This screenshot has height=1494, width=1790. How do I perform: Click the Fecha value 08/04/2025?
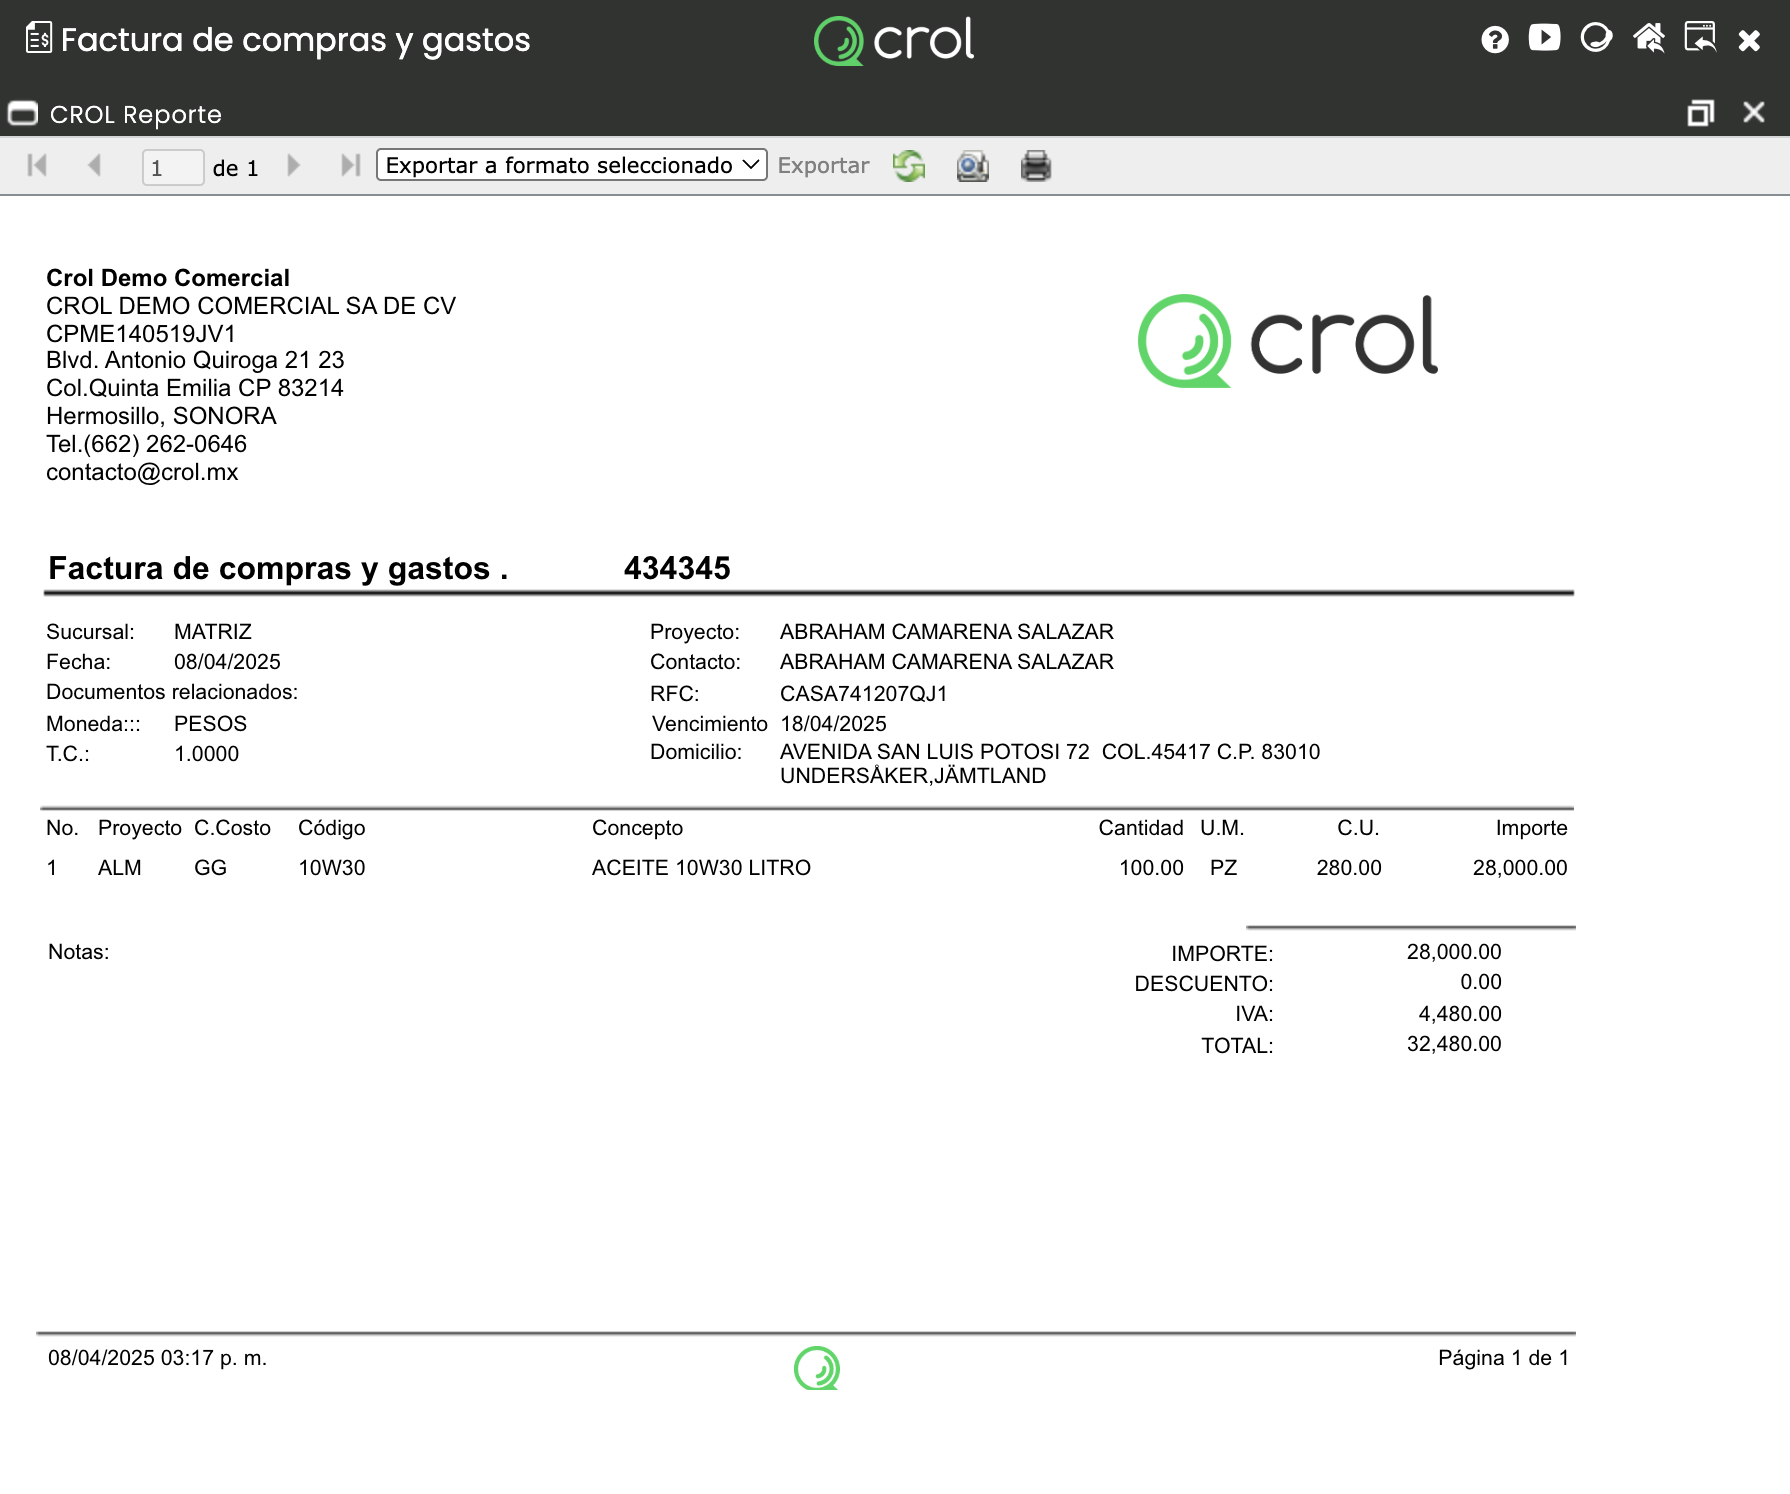point(227,662)
